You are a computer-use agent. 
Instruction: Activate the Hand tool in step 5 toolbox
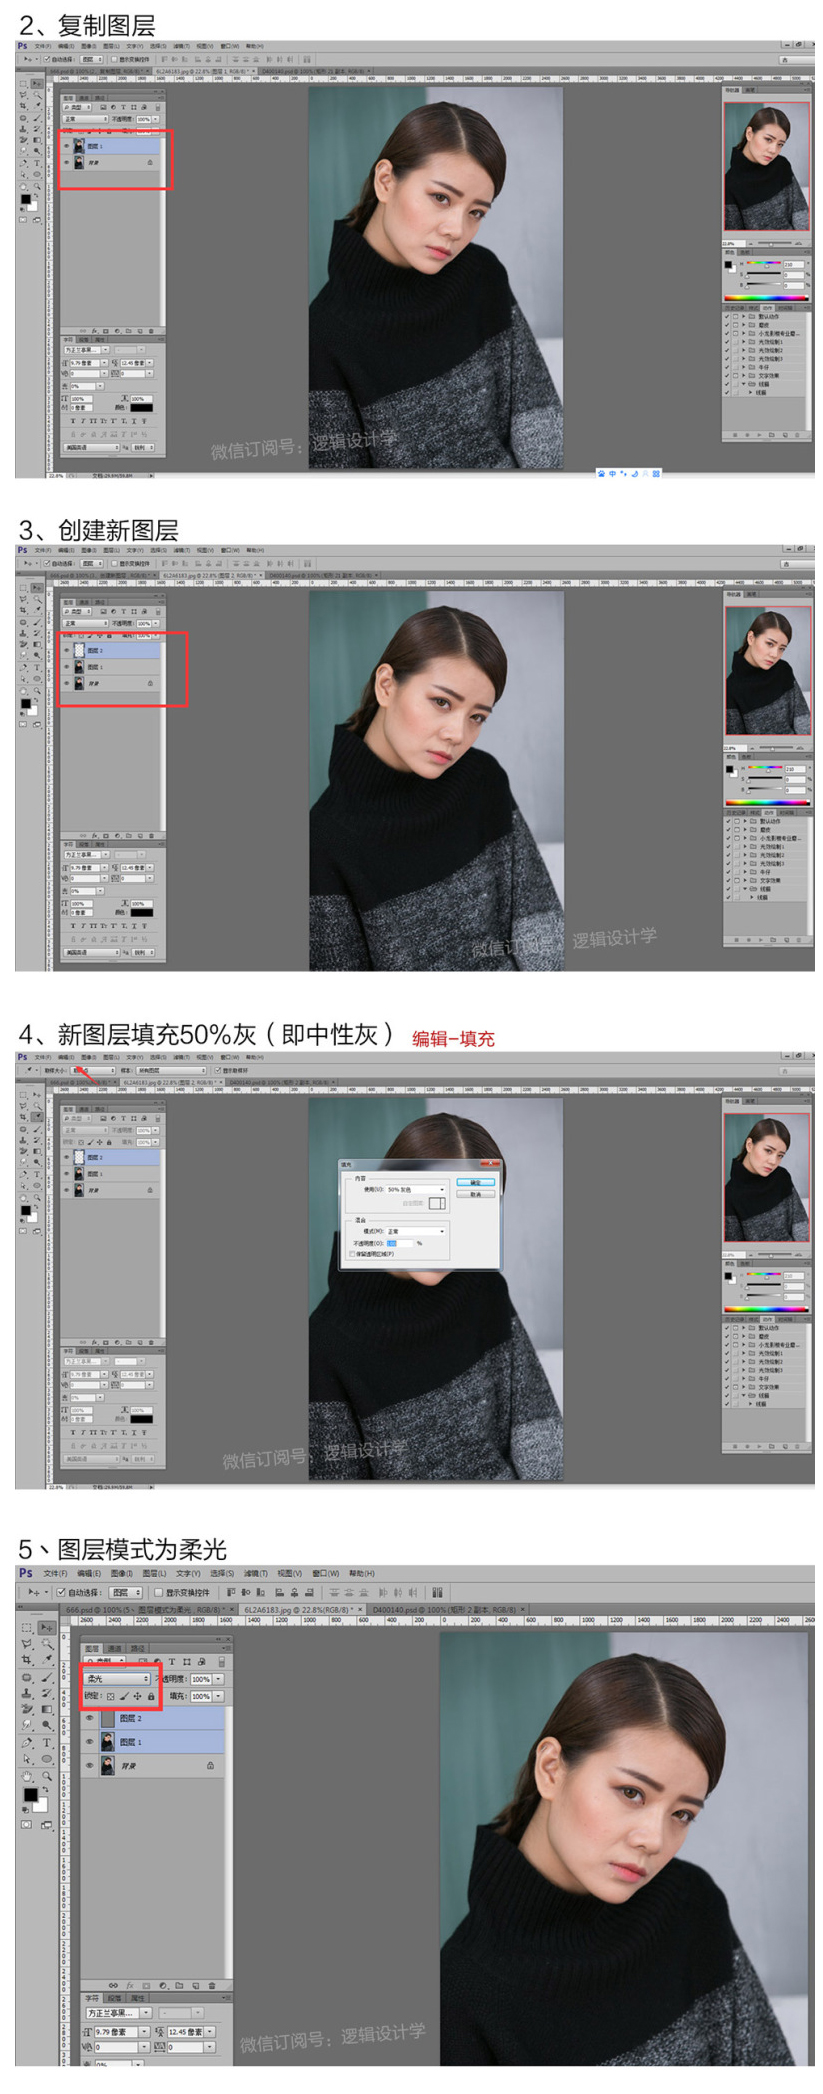pyautogui.click(x=26, y=1776)
